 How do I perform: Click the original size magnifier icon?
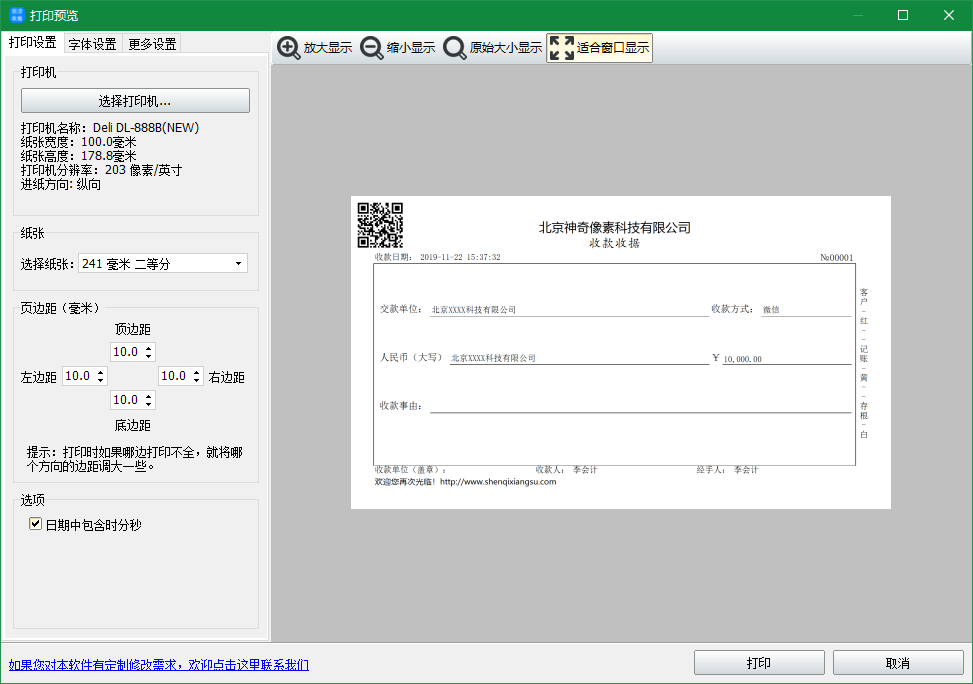[455, 48]
